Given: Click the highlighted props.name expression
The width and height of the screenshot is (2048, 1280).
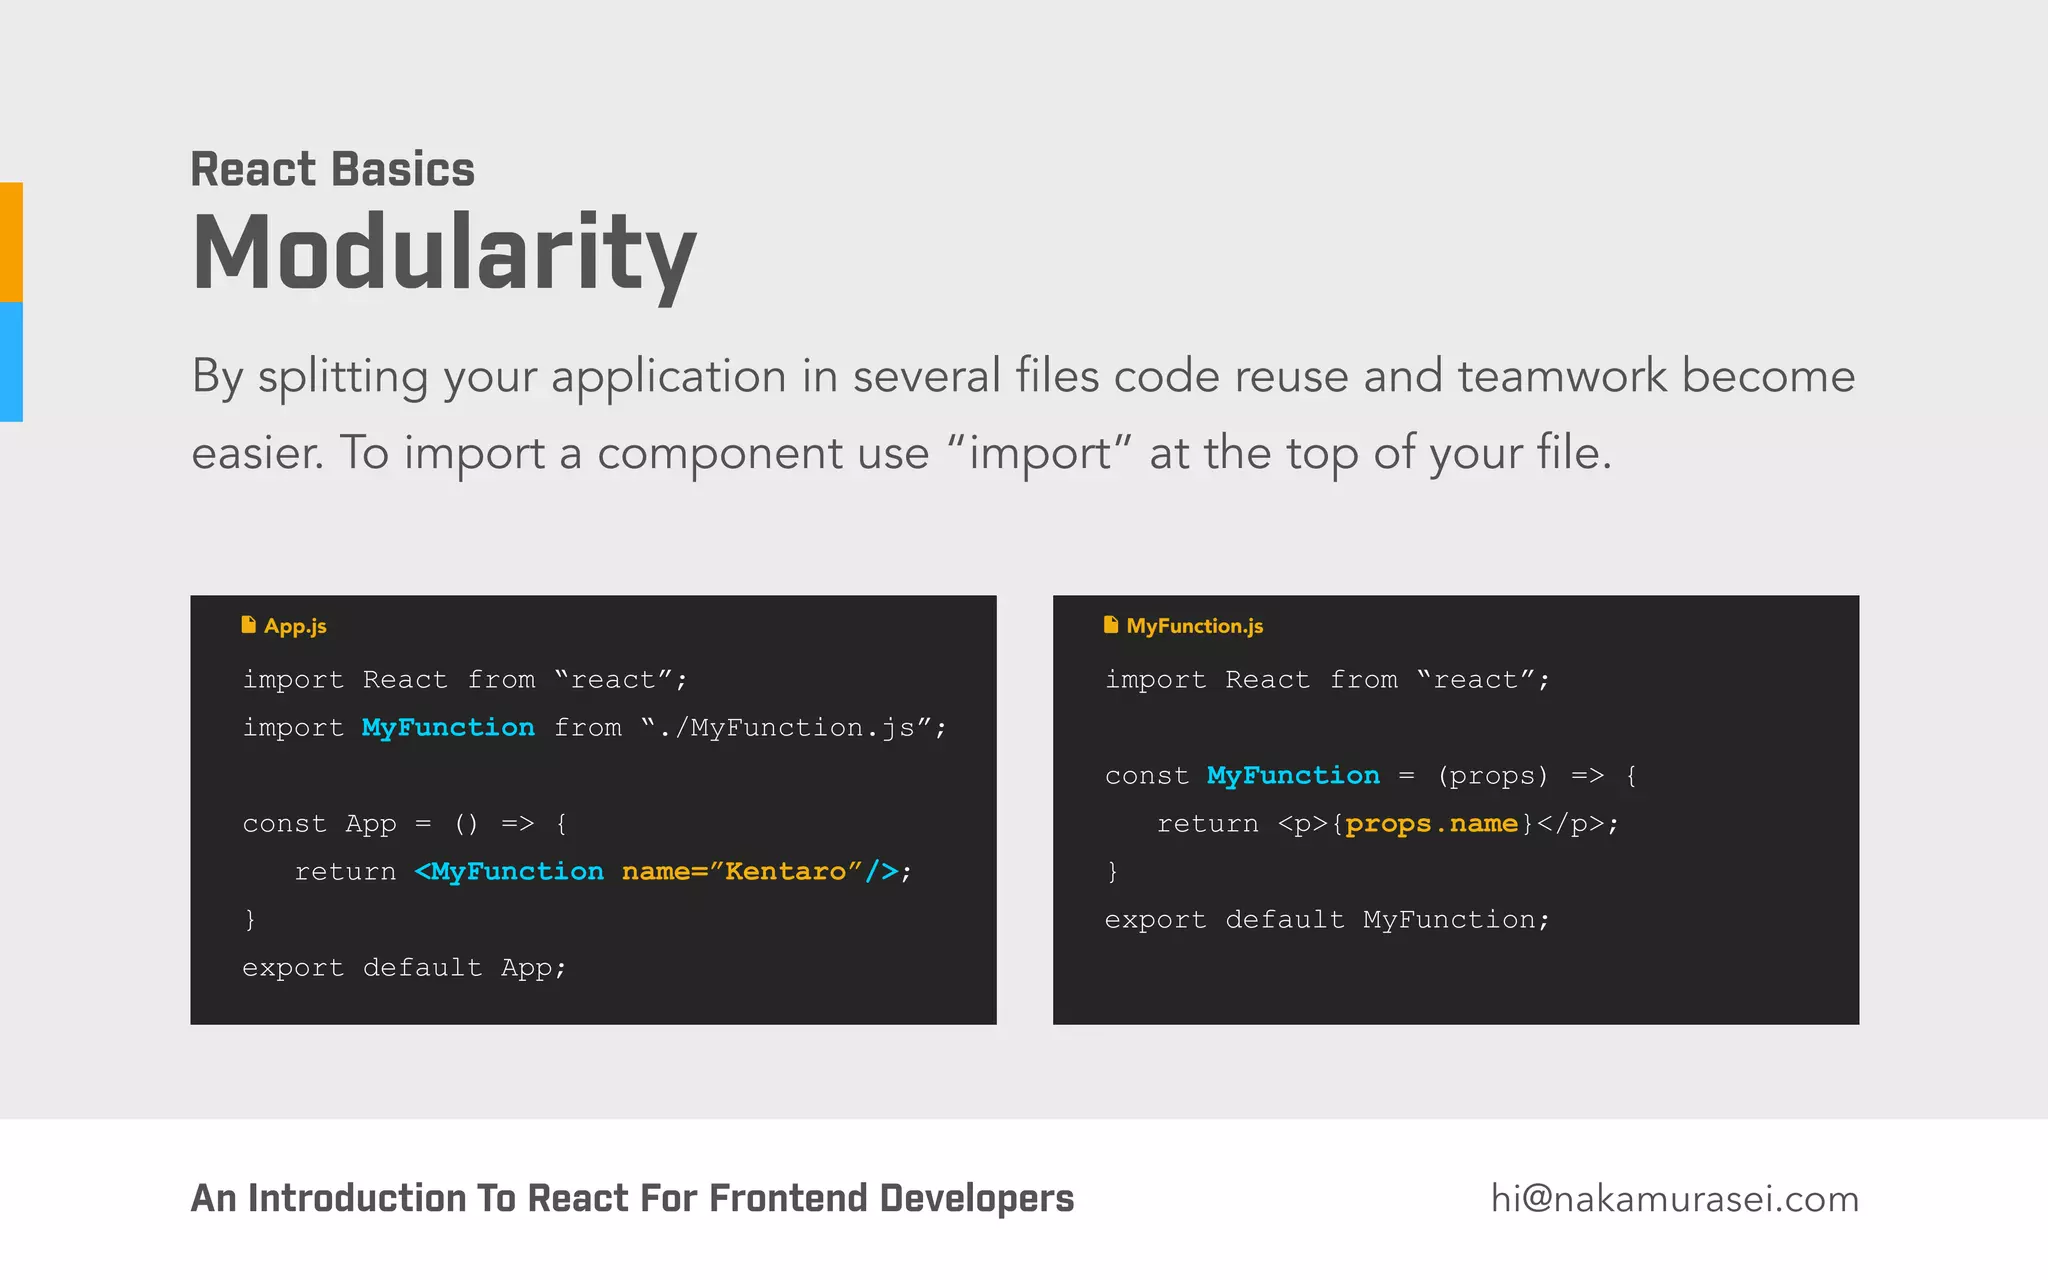Looking at the screenshot, I should 1431,823.
